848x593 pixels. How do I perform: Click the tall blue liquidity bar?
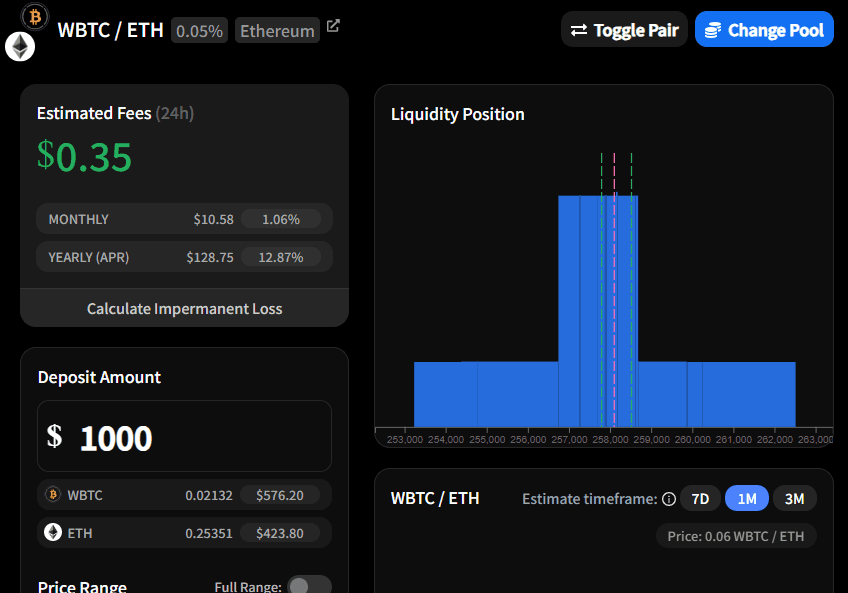pyautogui.click(x=598, y=311)
